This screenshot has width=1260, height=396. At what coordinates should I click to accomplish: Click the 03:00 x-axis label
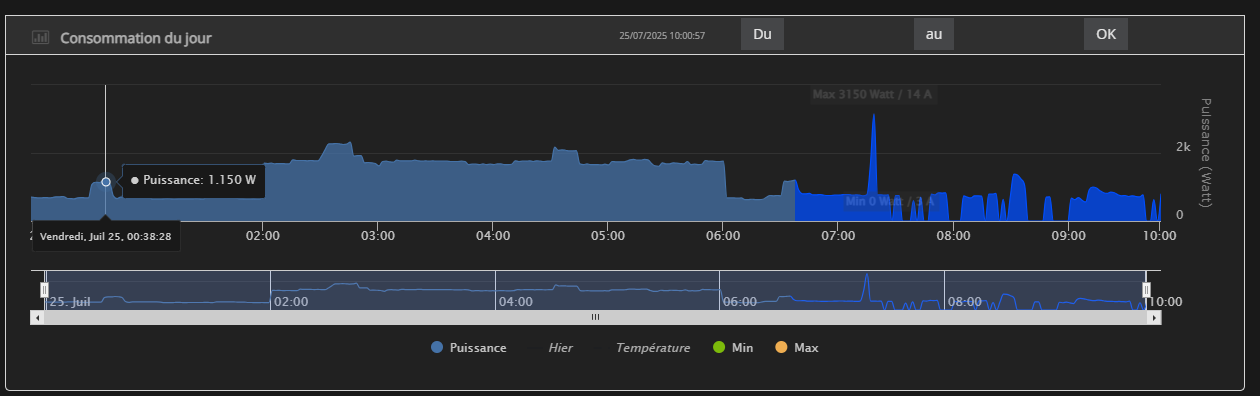378,236
